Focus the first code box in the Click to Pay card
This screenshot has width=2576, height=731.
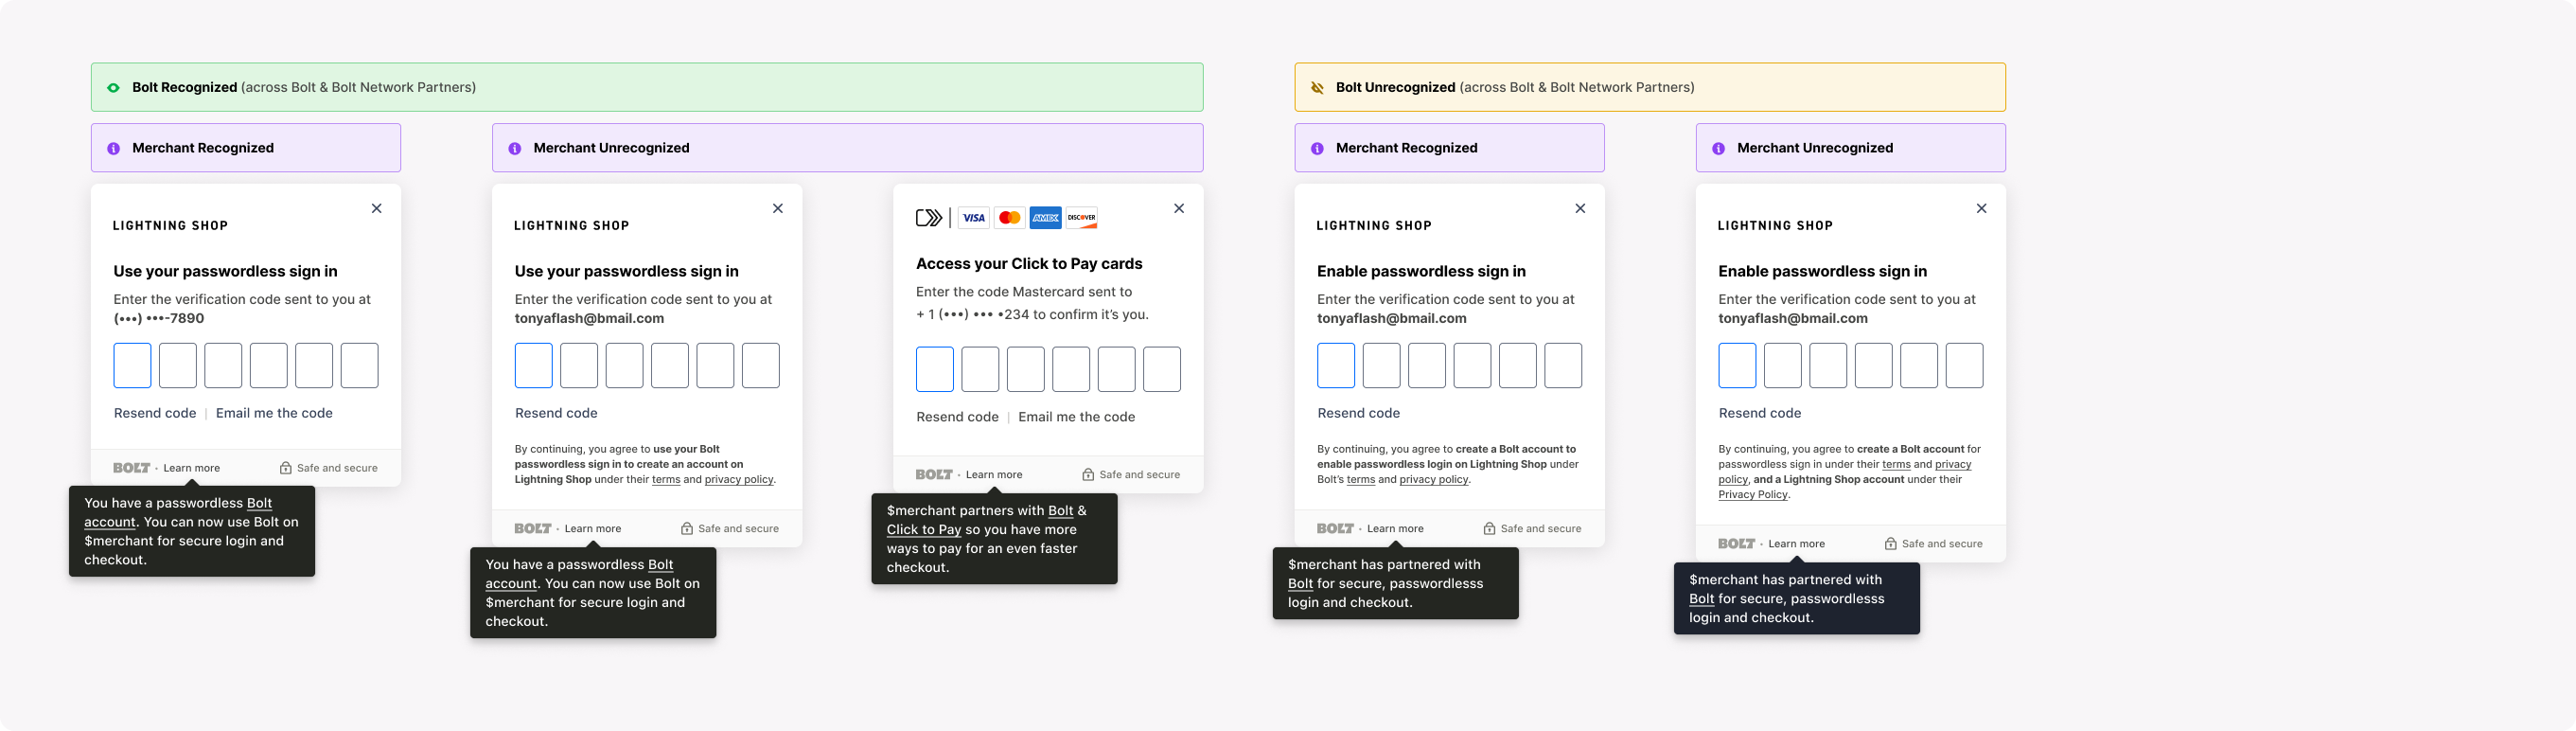pos(935,369)
